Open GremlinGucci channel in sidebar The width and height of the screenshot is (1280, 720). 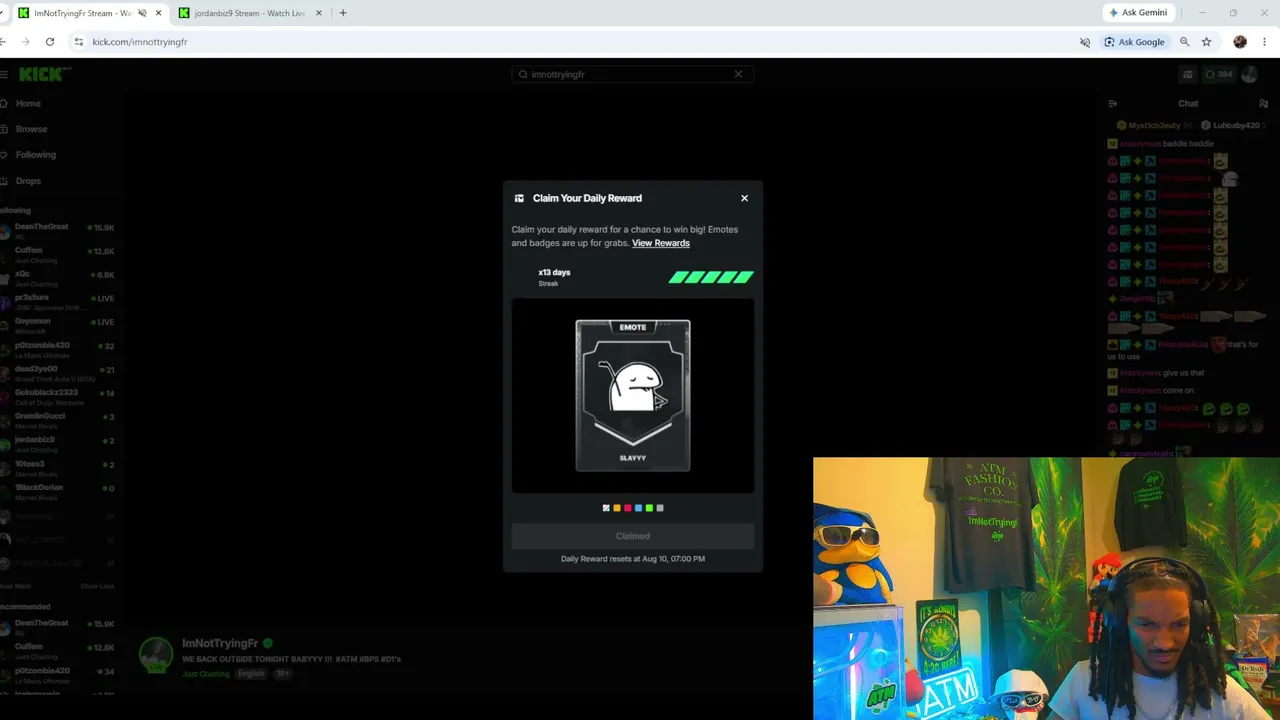click(58, 421)
